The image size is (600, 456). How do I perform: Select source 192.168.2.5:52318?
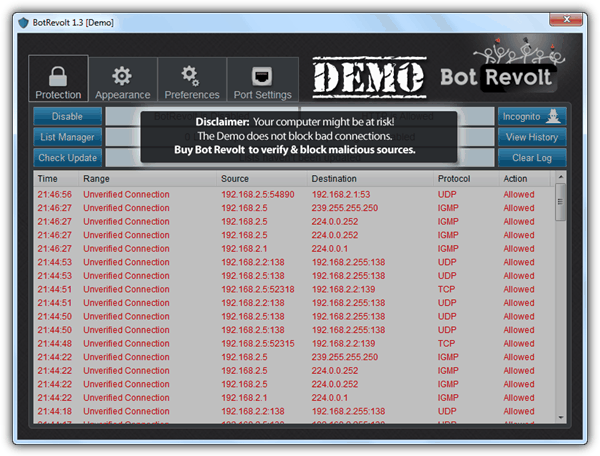click(258, 289)
